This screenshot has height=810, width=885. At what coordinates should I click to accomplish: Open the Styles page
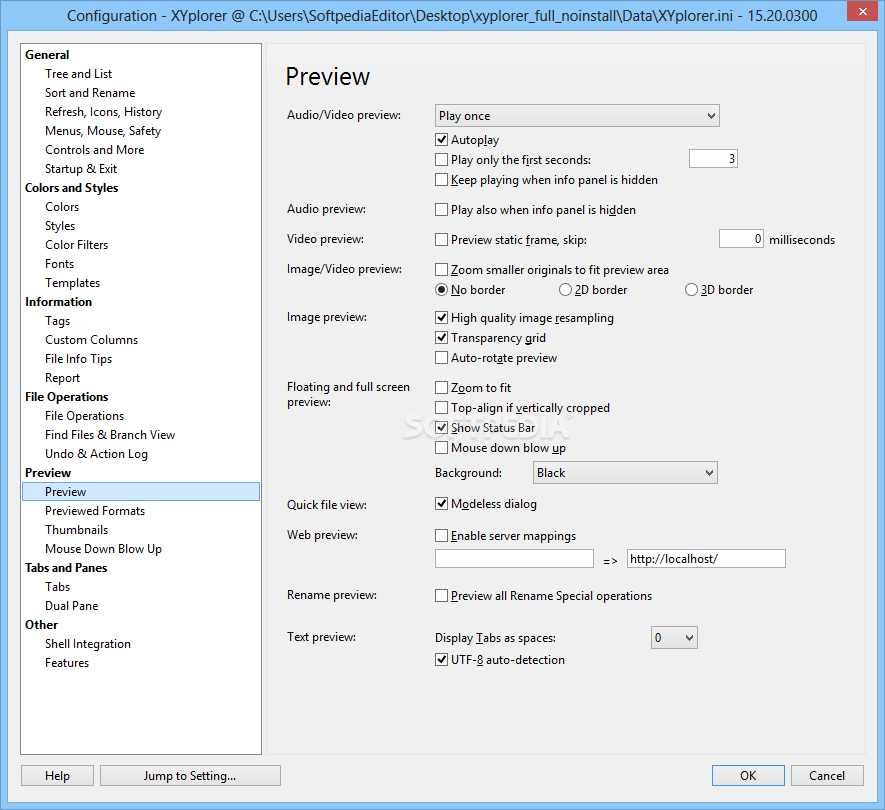[60, 226]
